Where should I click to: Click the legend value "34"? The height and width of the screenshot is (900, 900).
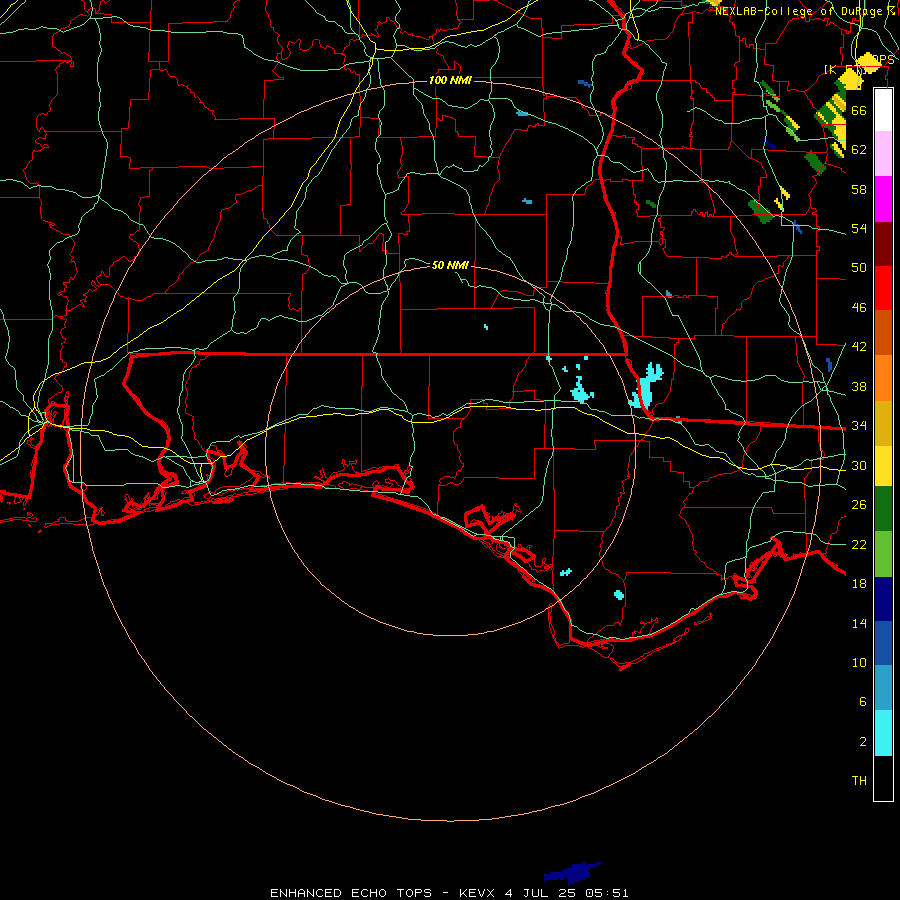click(859, 425)
